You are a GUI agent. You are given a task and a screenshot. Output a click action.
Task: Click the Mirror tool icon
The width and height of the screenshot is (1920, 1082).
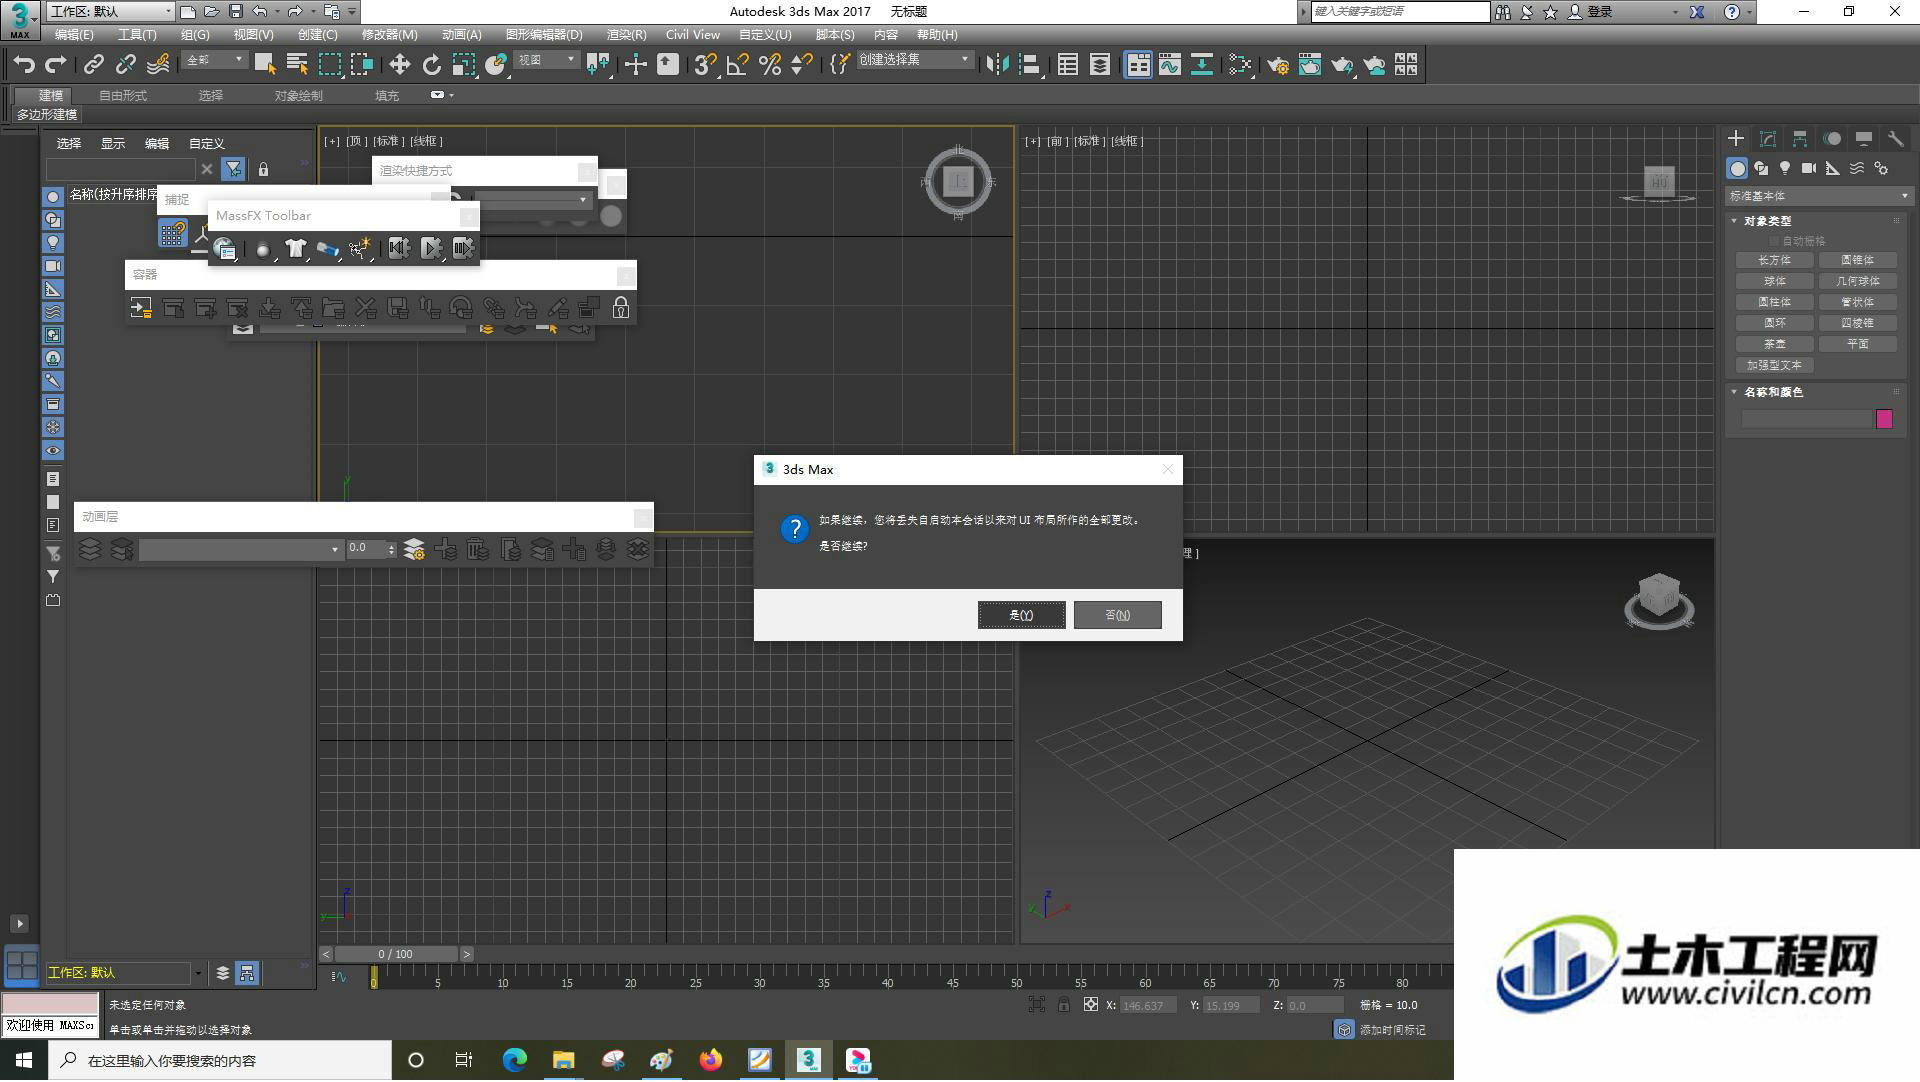pos(997,65)
